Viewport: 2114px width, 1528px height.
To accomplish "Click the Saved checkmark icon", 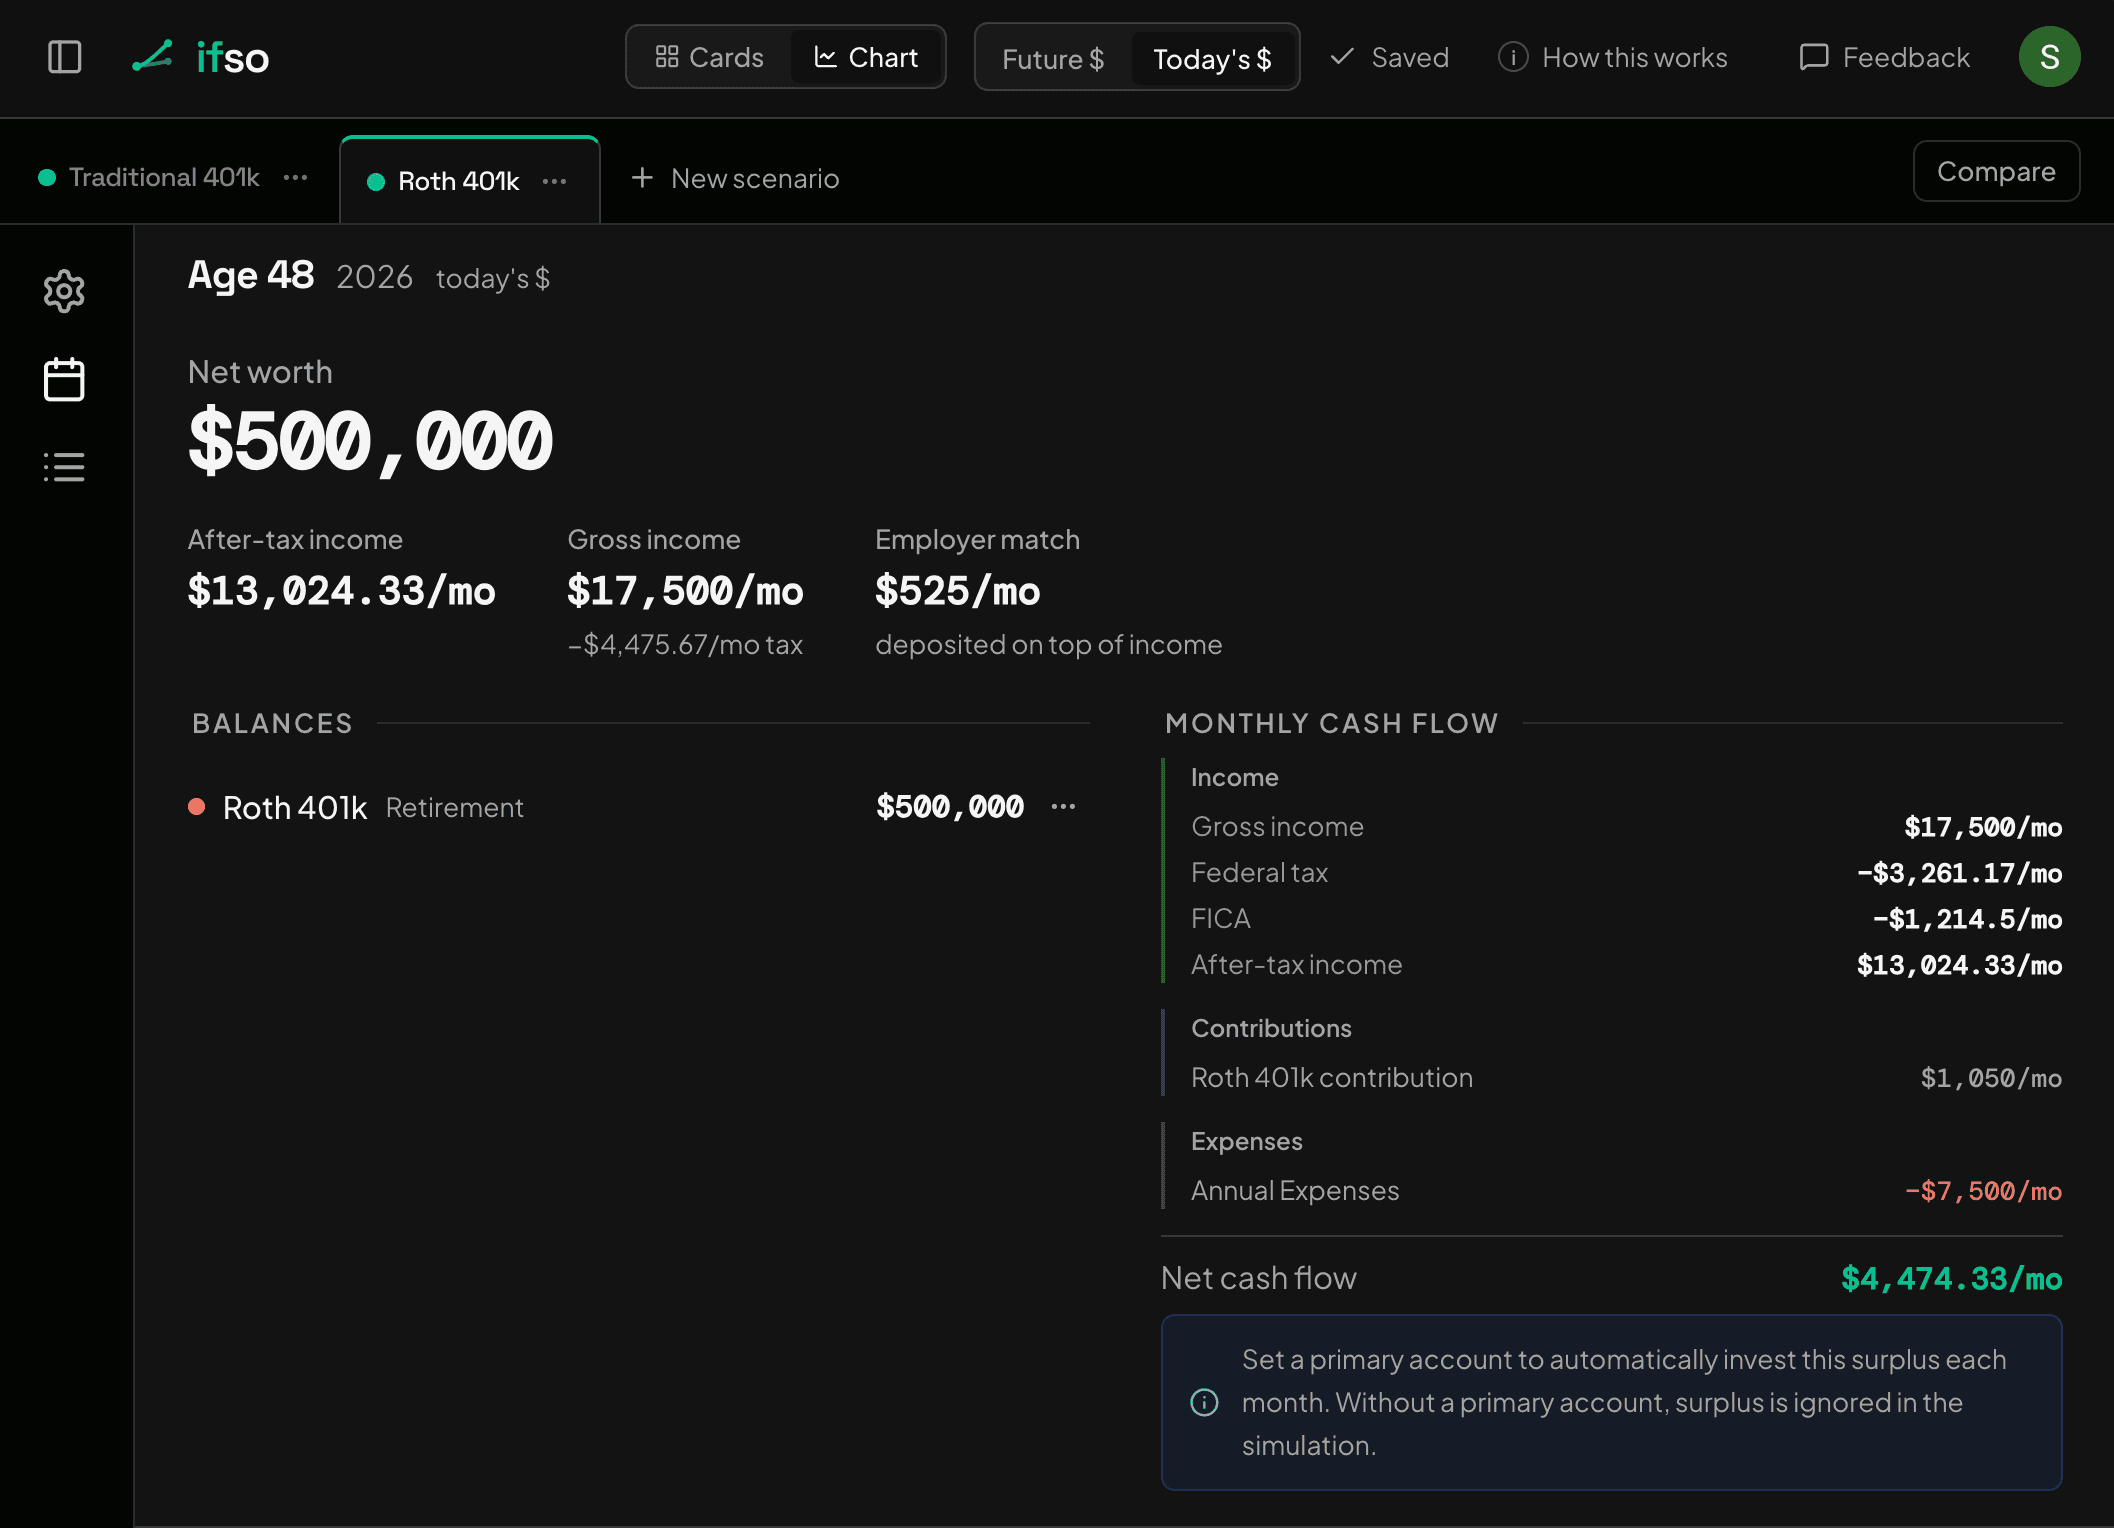I will (1342, 56).
